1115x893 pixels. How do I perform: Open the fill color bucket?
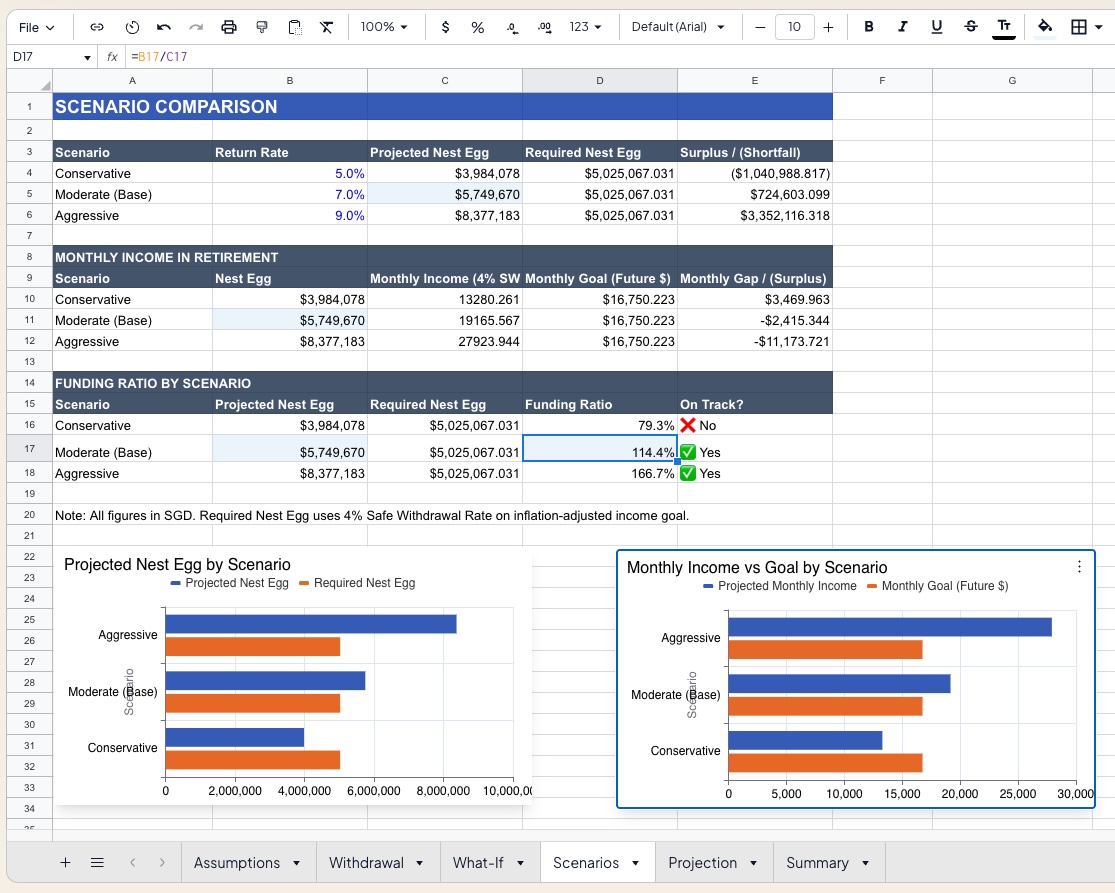1045,28
